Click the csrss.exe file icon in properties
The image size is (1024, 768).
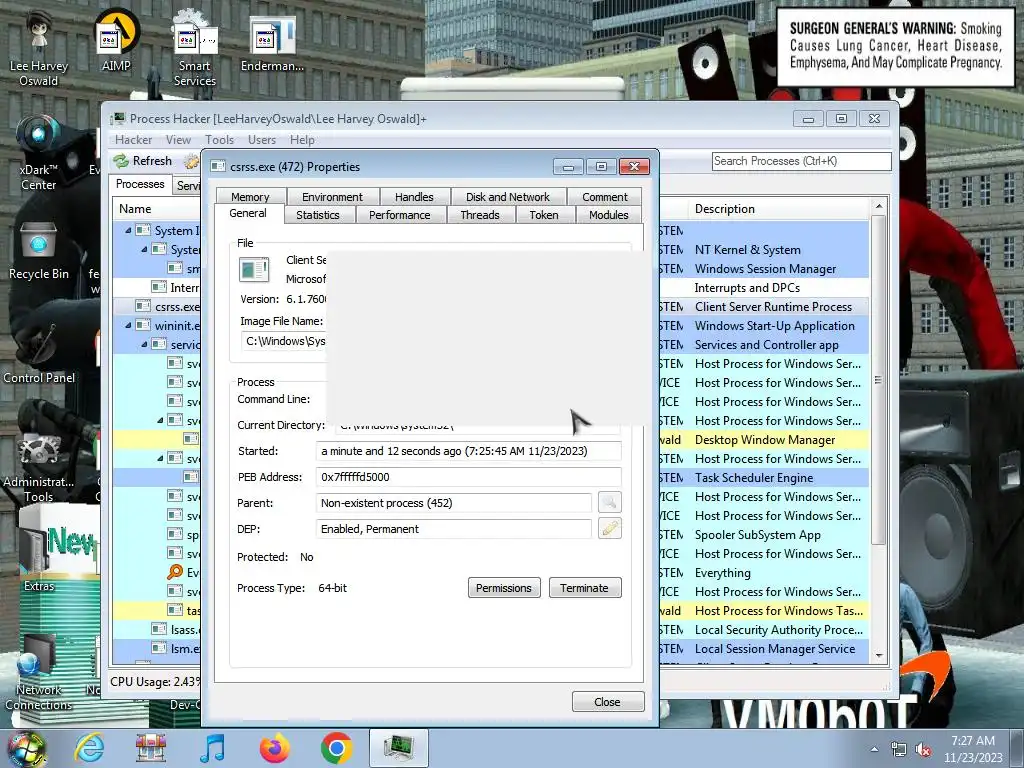coord(254,269)
